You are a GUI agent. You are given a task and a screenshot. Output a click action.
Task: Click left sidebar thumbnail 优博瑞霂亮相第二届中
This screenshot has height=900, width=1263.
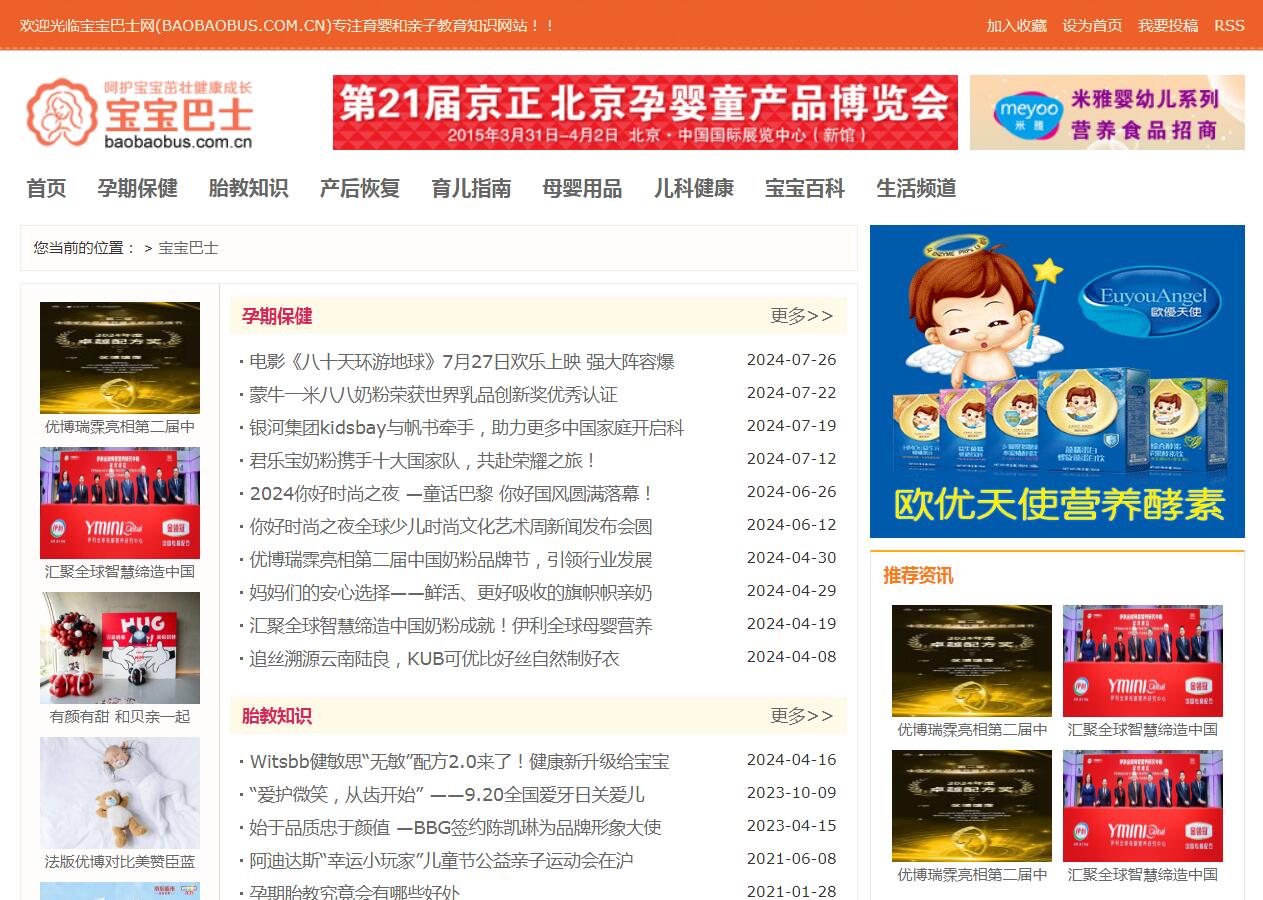tap(120, 358)
